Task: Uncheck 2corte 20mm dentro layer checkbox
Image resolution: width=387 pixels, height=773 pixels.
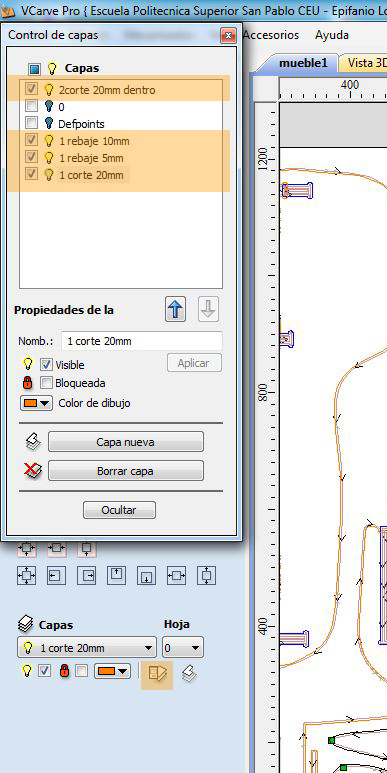Action: point(32,89)
